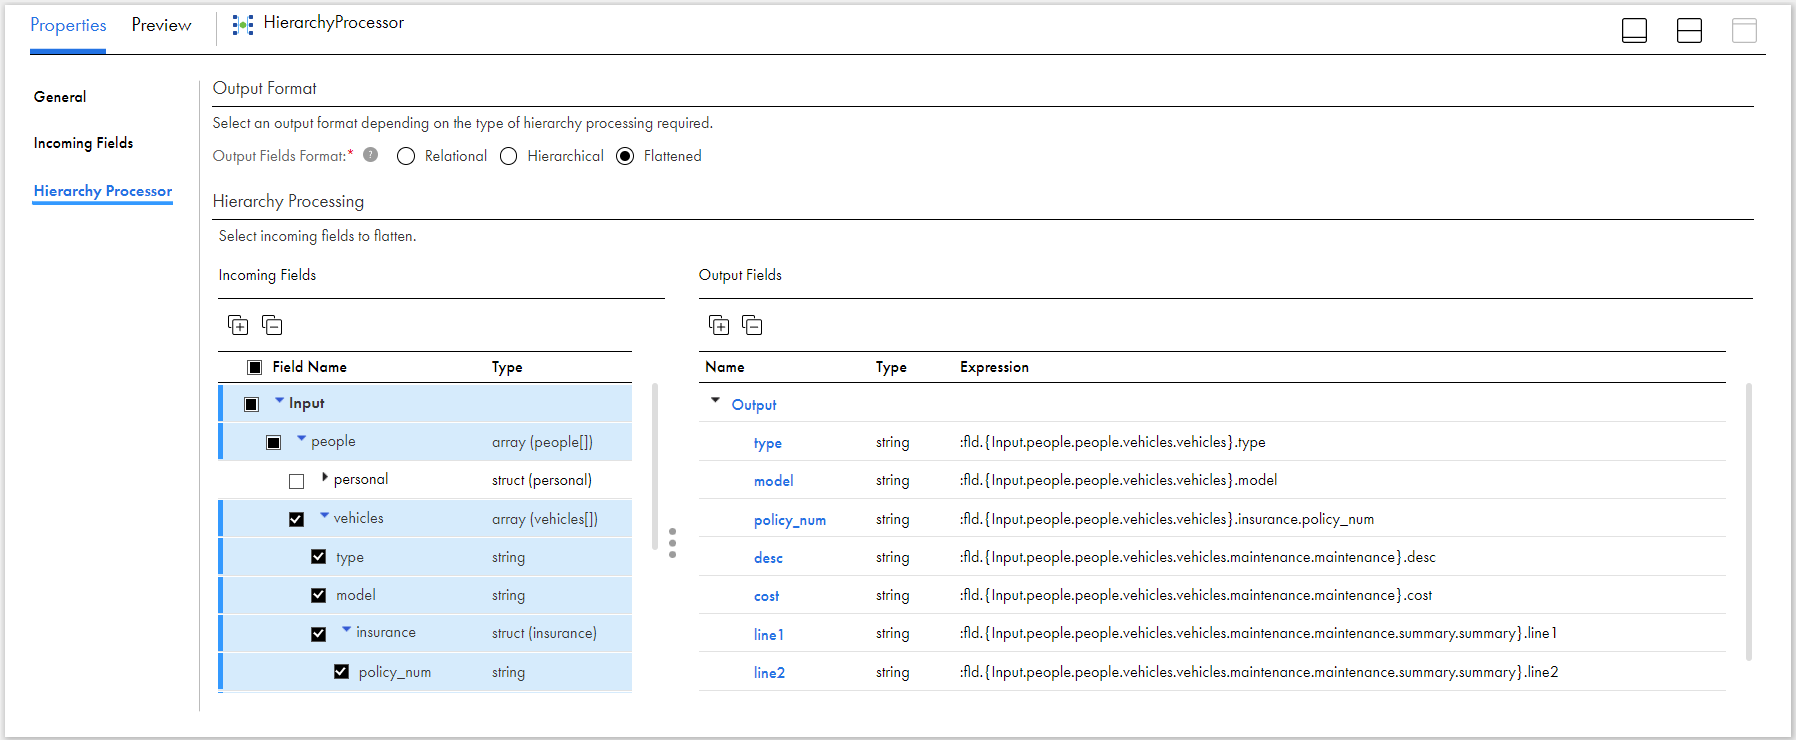Click the Output Fields list scrollbar
The image size is (1796, 740).
(x=1749, y=521)
